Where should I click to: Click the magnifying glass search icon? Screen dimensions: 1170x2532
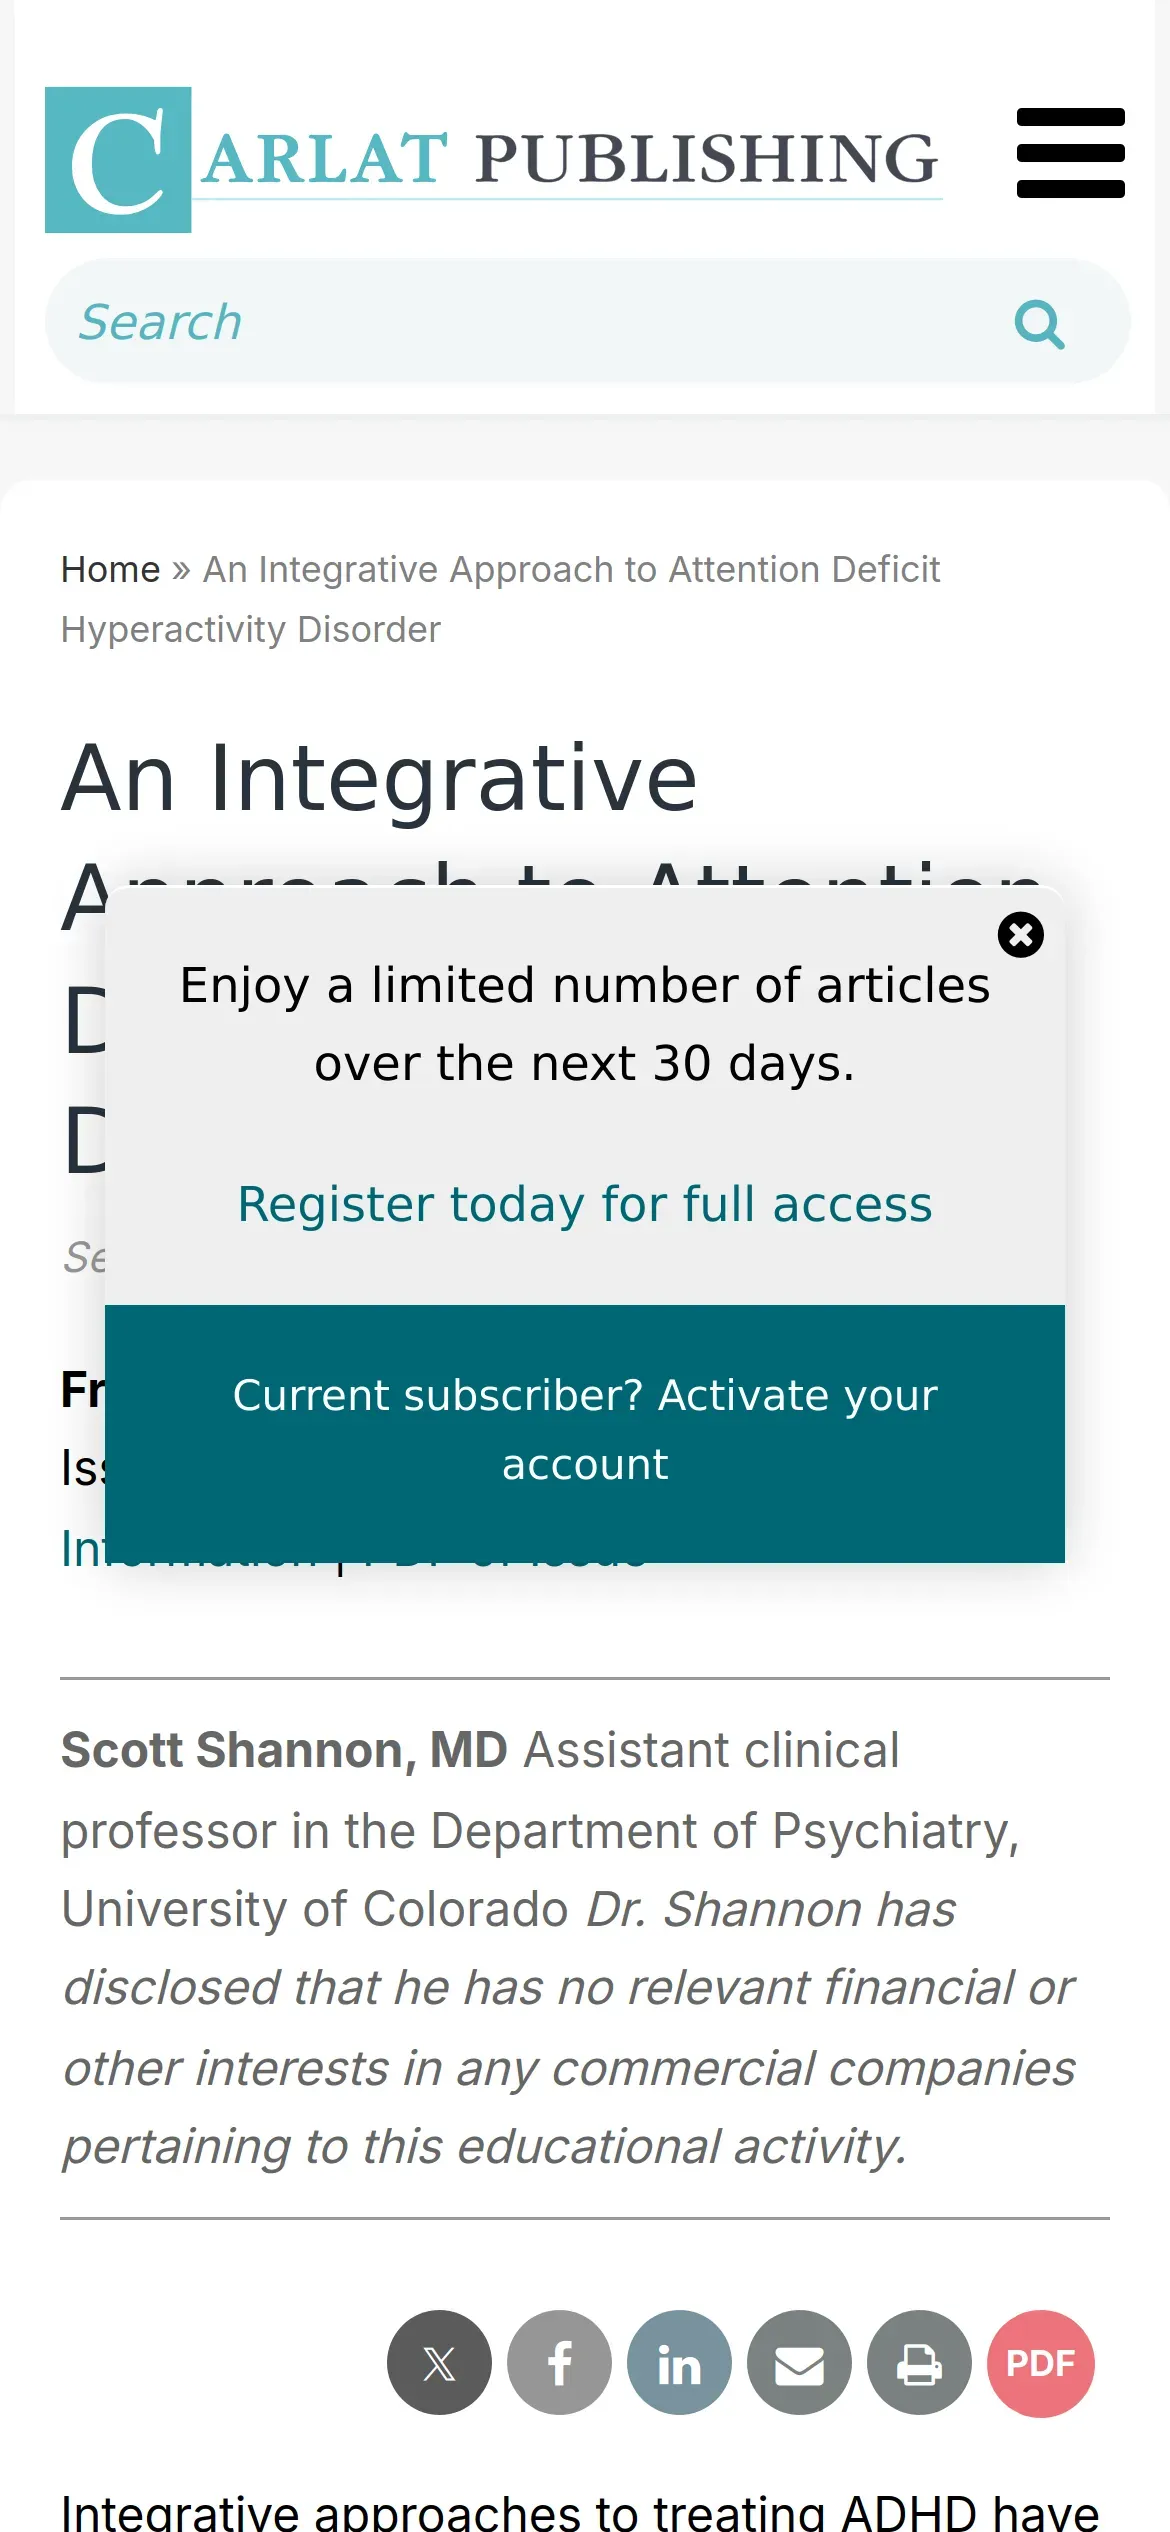click(1039, 324)
